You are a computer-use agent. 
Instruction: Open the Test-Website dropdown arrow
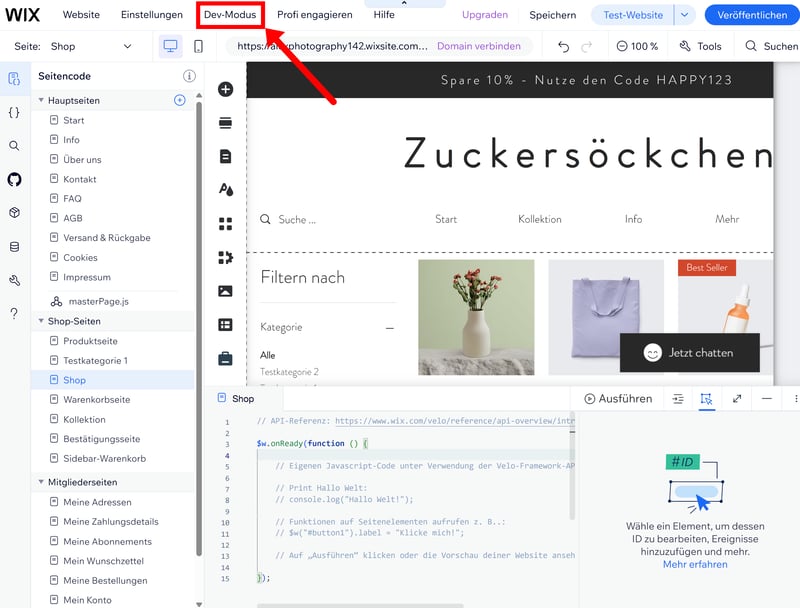point(685,15)
